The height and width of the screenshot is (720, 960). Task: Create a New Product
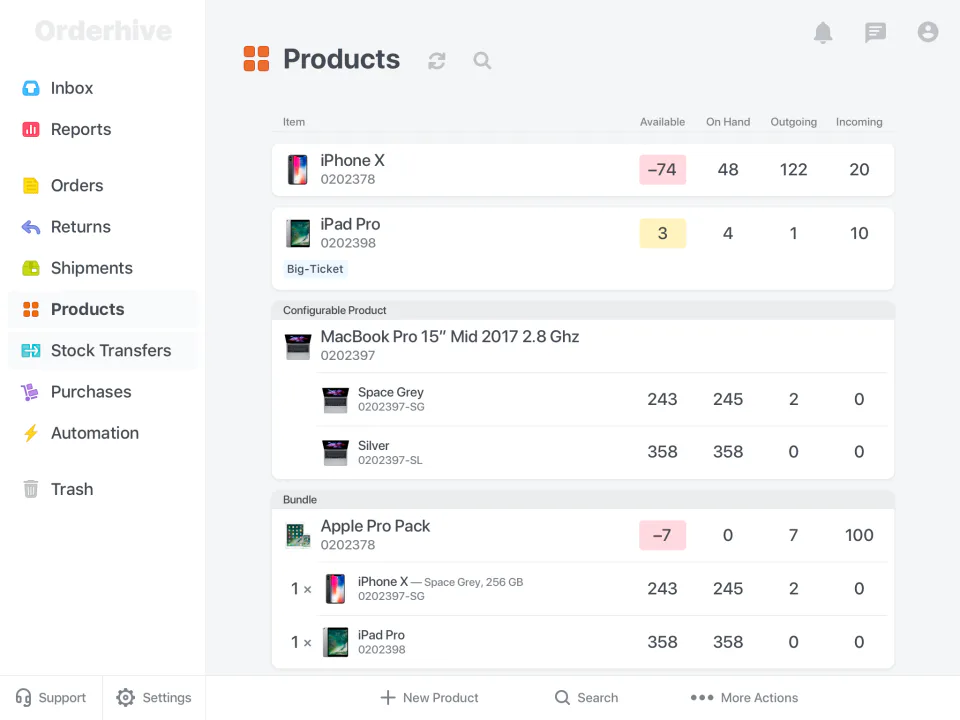[429, 697]
